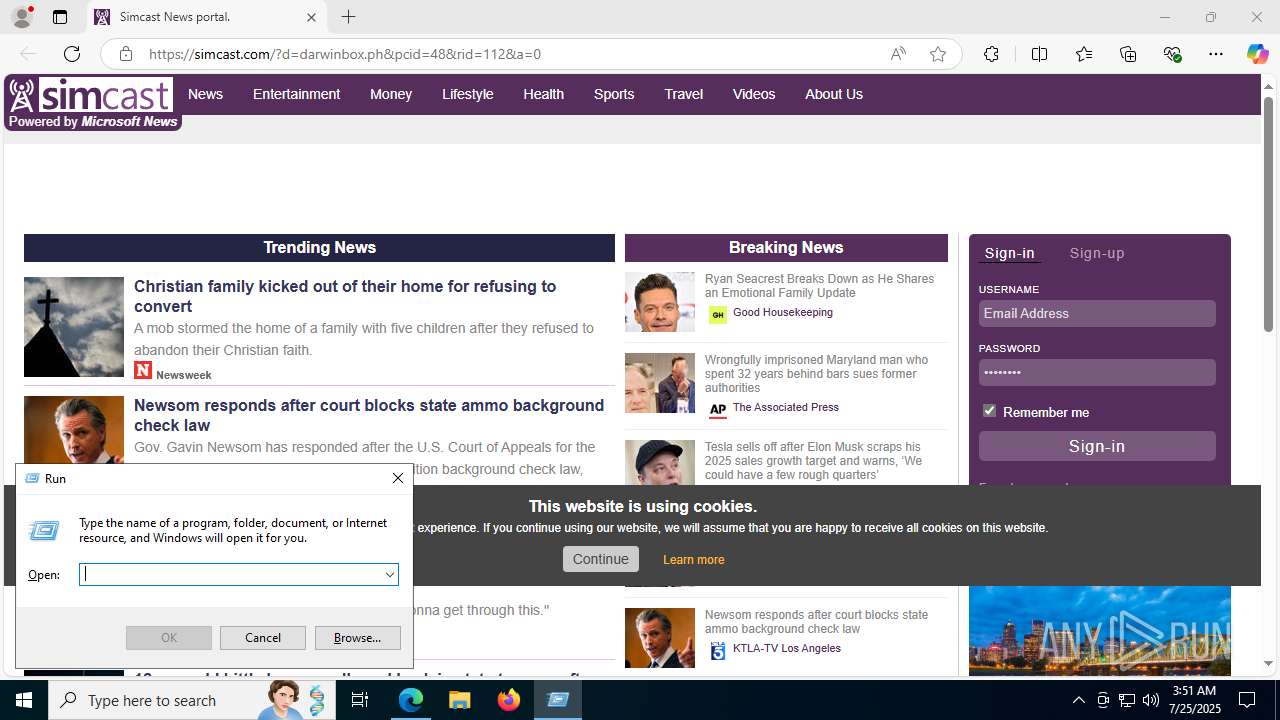Activate the Read aloud icon

coord(898,54)
